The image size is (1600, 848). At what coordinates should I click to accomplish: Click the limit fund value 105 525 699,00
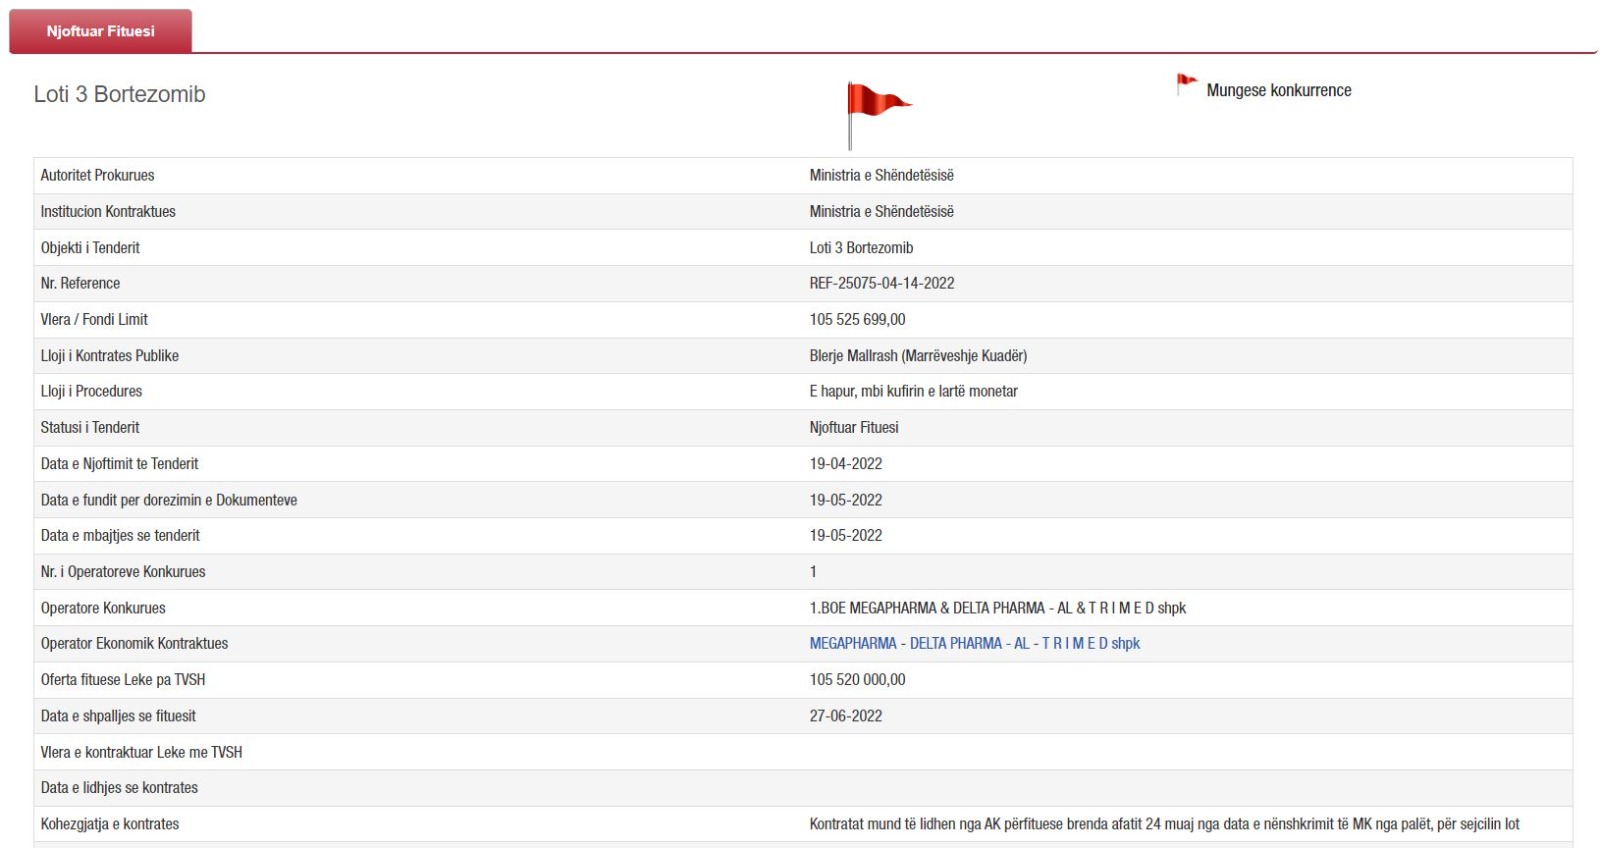point(857,319)
